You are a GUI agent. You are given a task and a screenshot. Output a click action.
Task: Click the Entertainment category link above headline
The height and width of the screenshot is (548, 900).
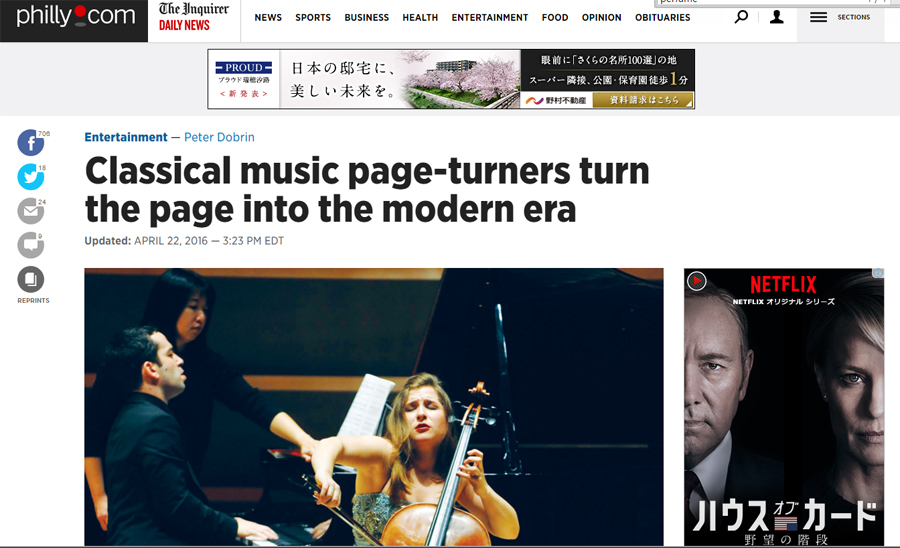click(126, 137)
